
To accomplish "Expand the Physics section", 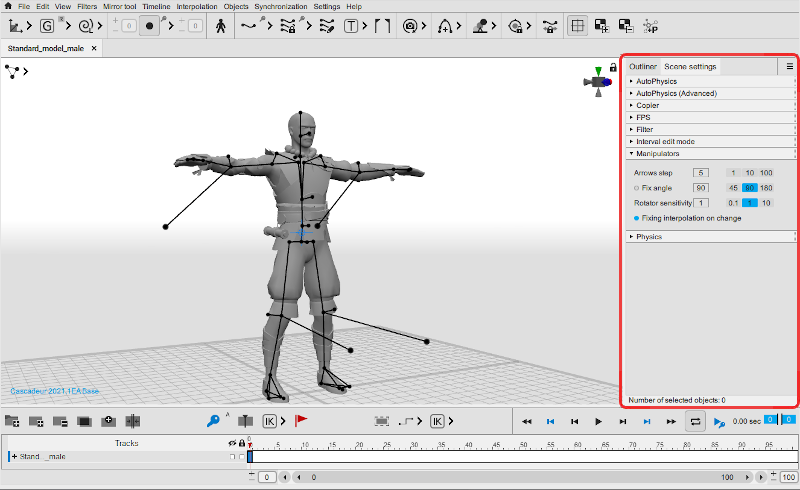I will point(710,237).
